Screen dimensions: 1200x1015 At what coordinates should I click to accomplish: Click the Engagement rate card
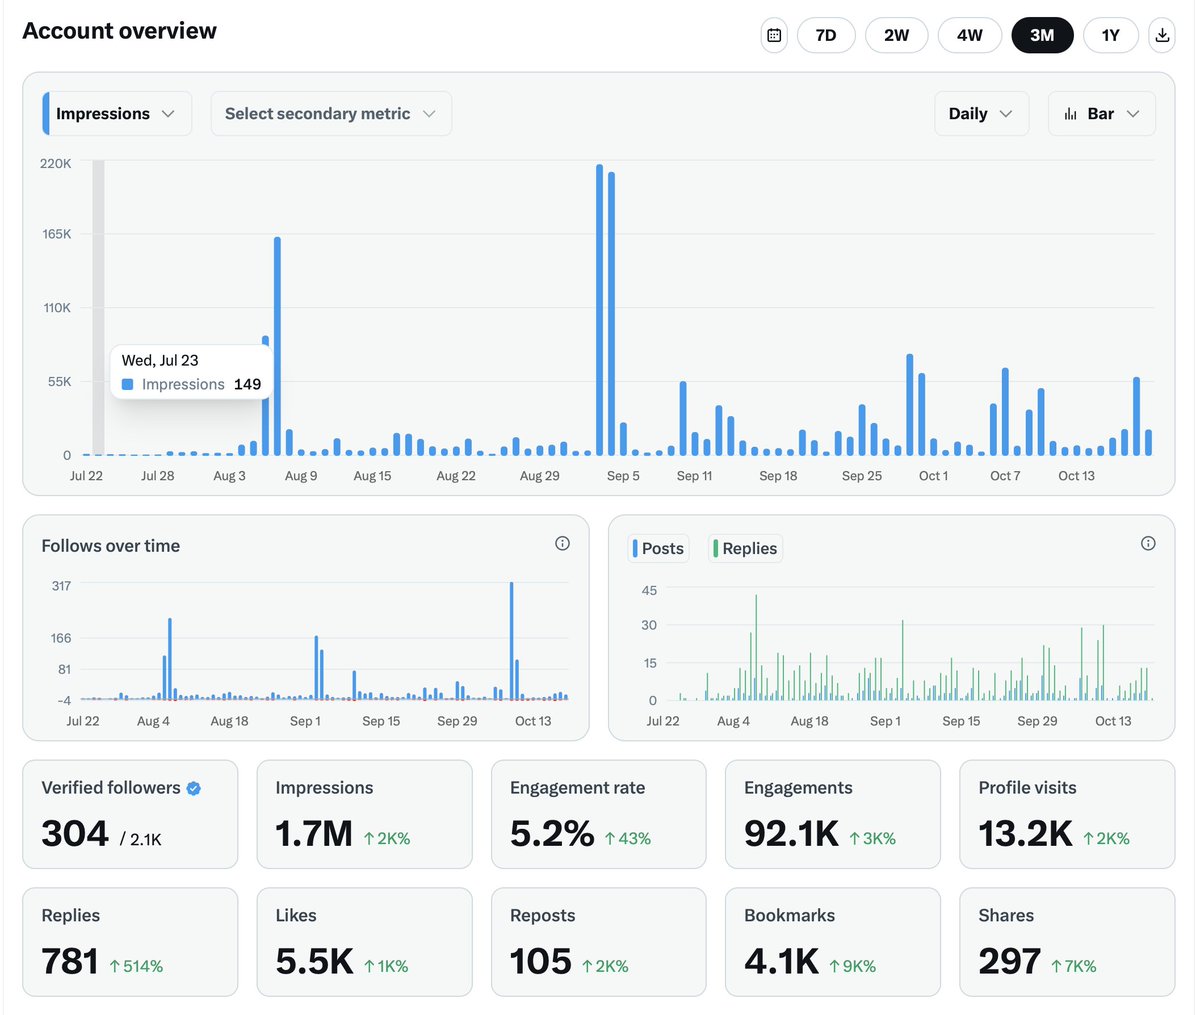(x=599, y=814)
